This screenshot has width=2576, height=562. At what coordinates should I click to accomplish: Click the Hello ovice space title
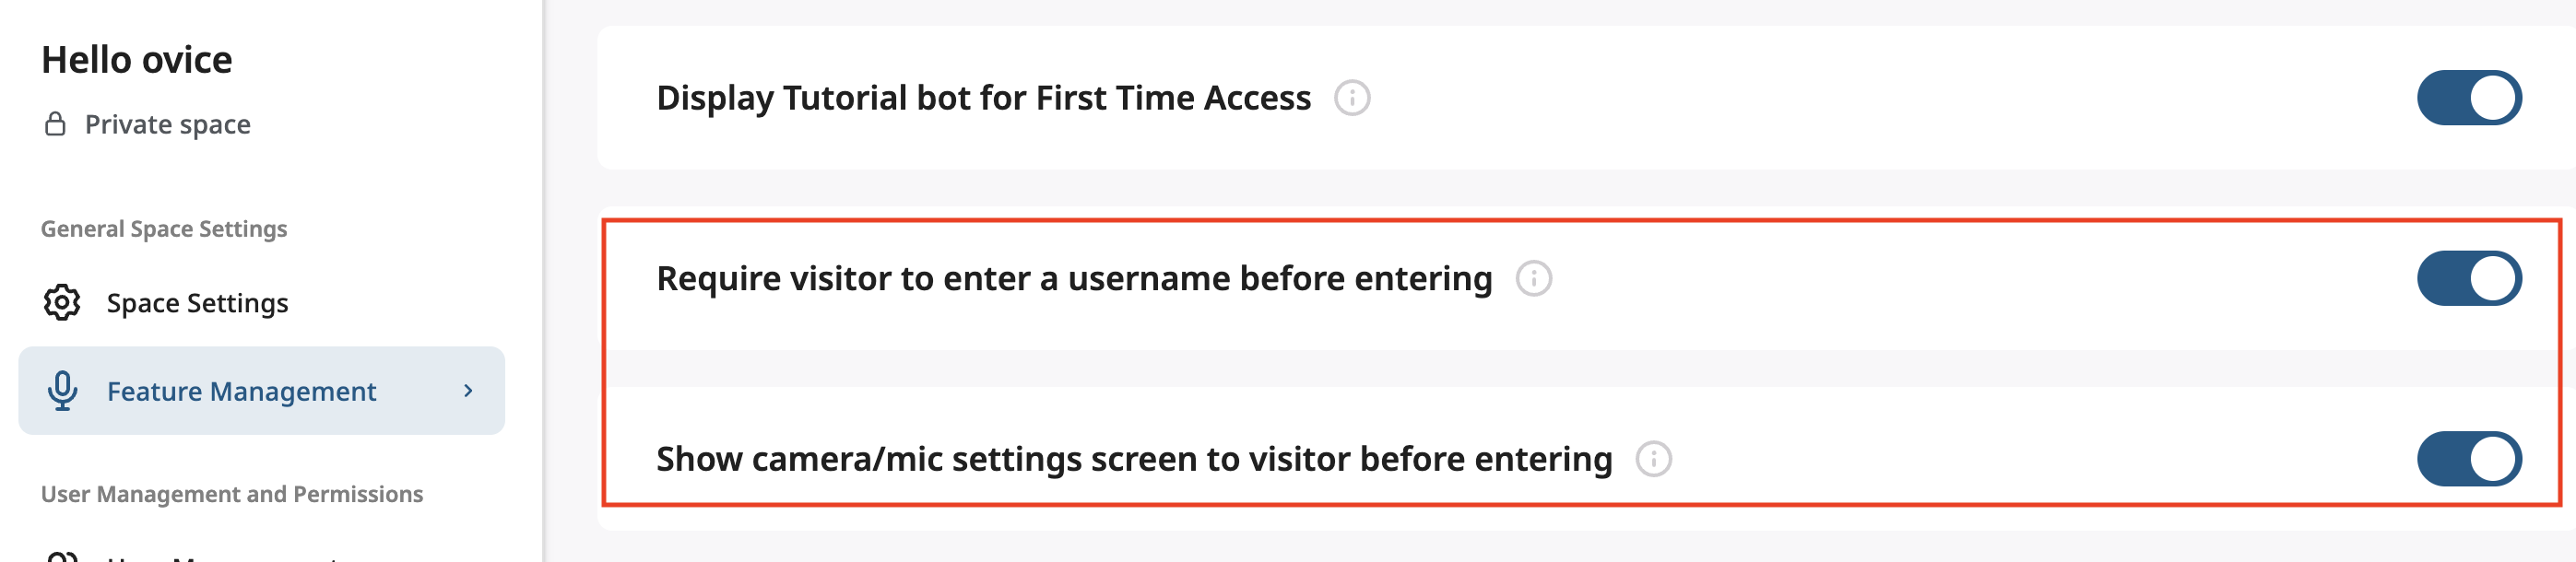[x=137, y=60]
